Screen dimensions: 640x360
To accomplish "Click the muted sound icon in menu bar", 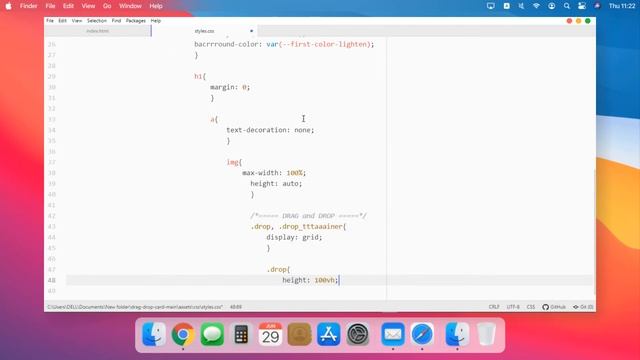I will click(521, 6).
